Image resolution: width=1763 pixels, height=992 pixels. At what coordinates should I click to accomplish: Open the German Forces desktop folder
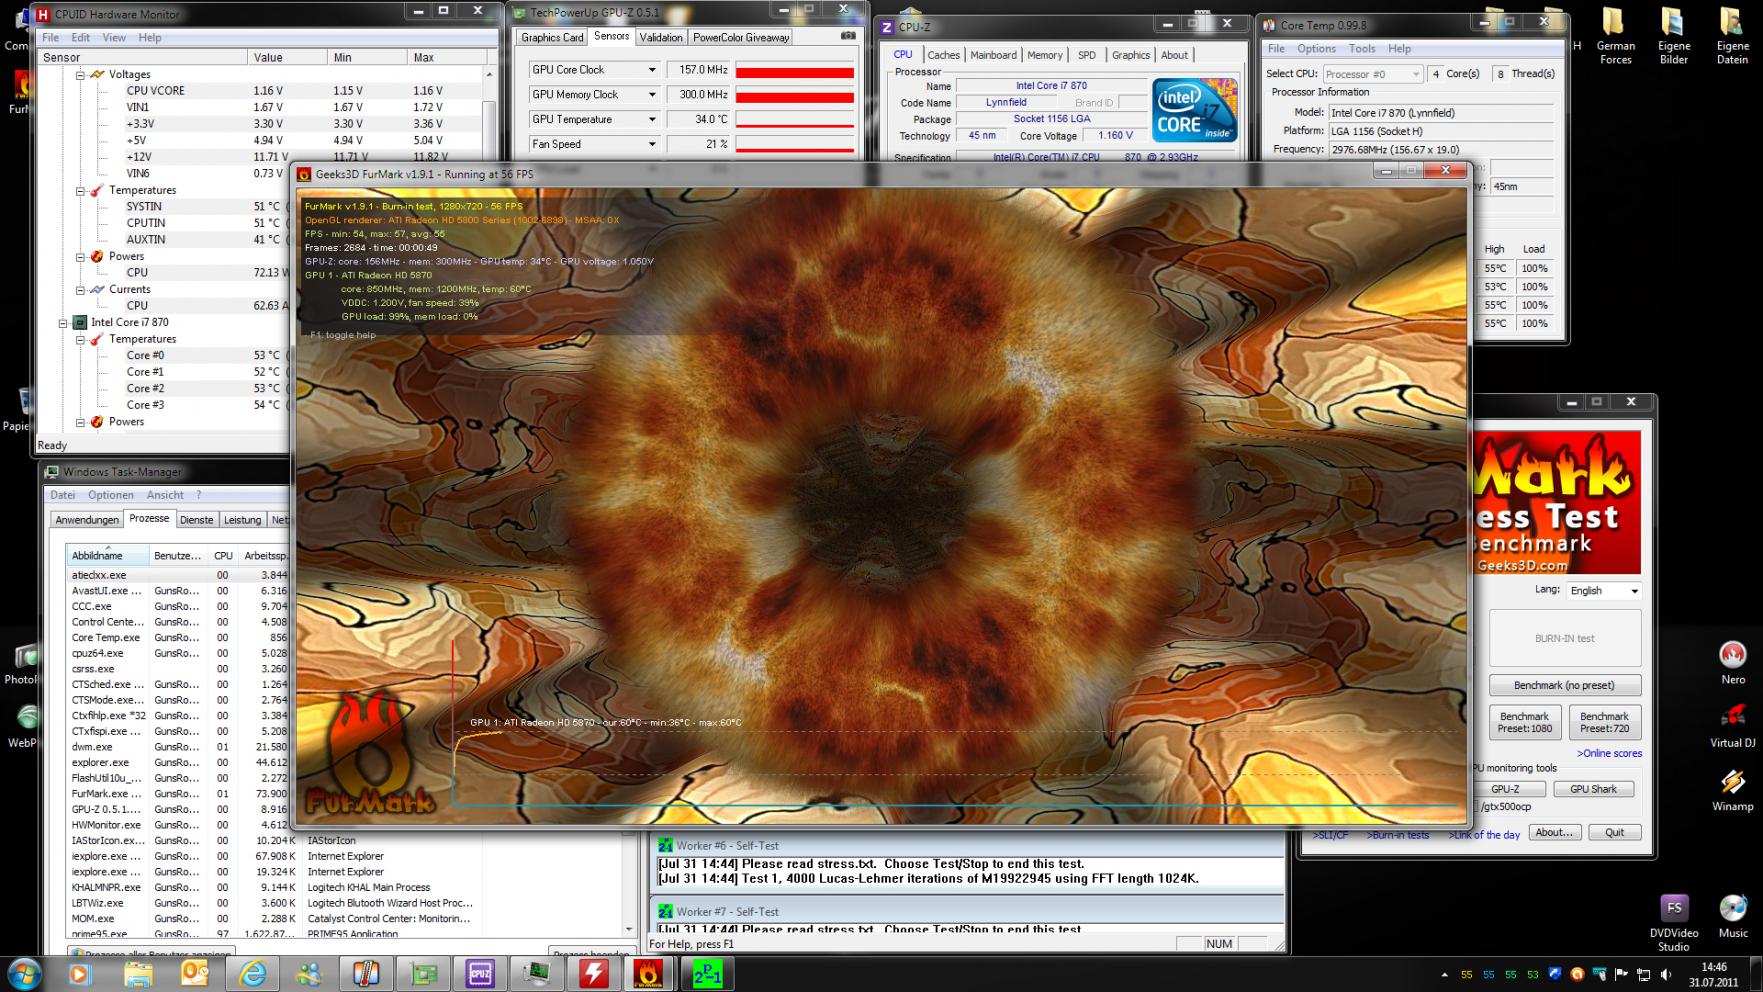[x=1616, y=37]
